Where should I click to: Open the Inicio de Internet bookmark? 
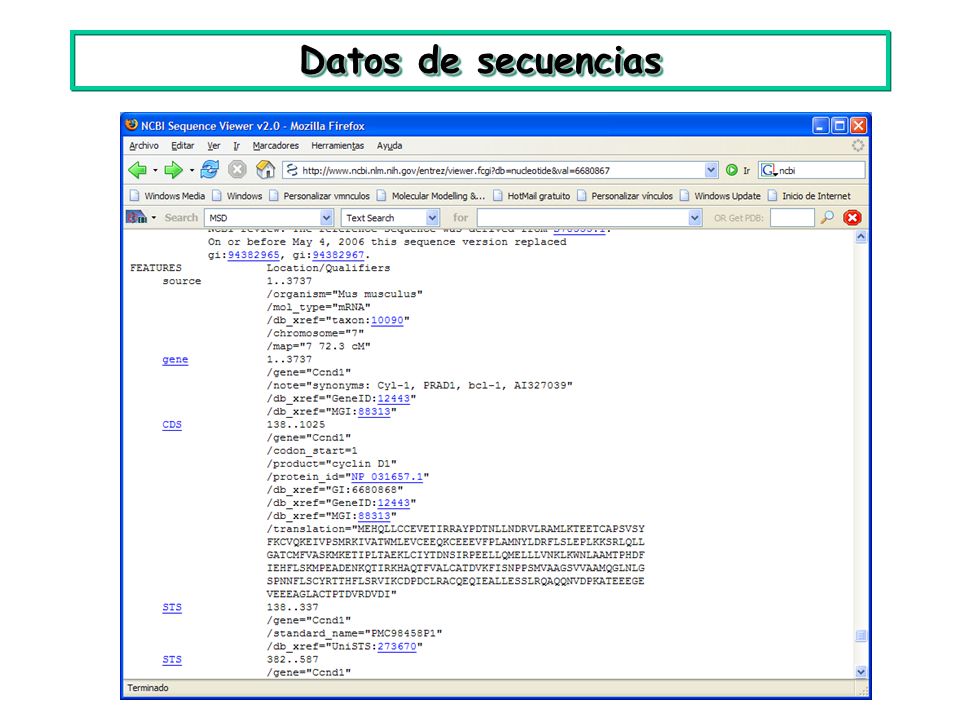point(809,196)
